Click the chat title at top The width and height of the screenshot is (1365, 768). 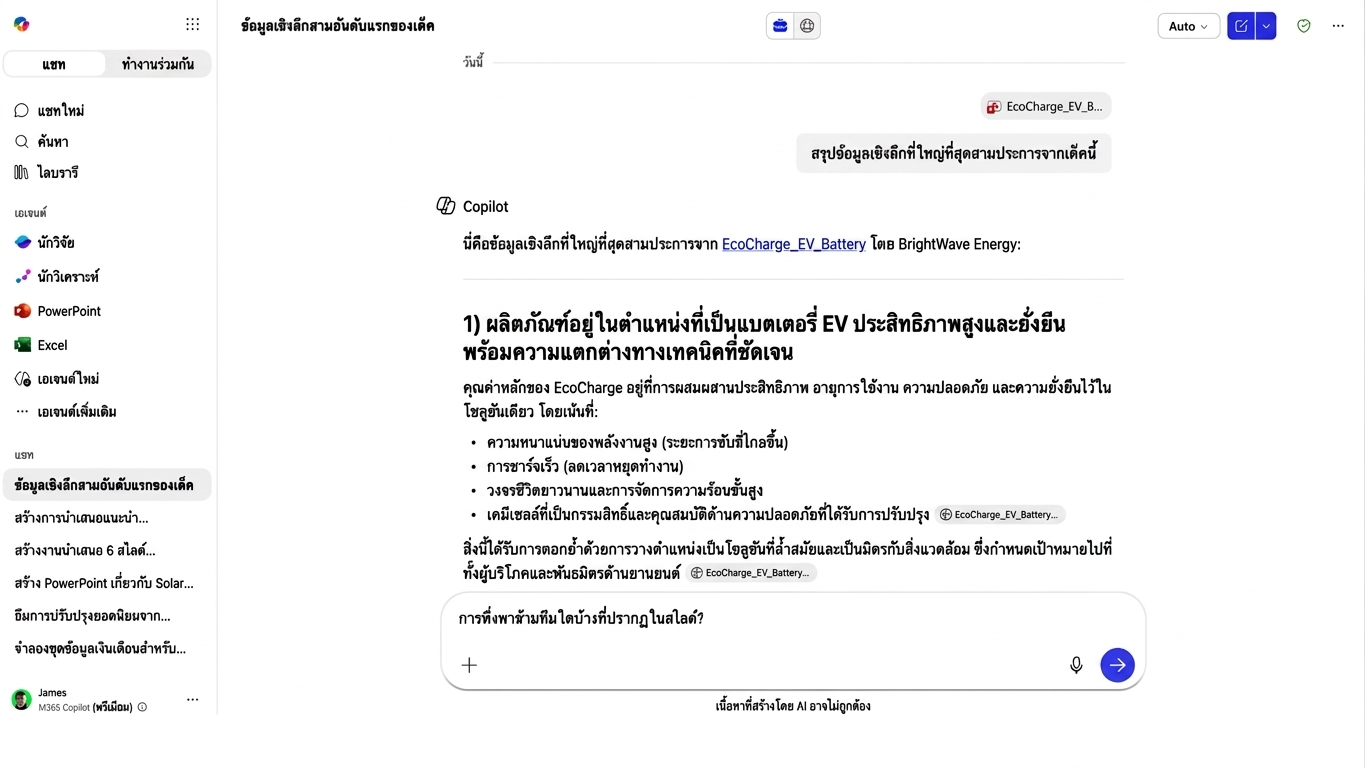pos(338,26)
